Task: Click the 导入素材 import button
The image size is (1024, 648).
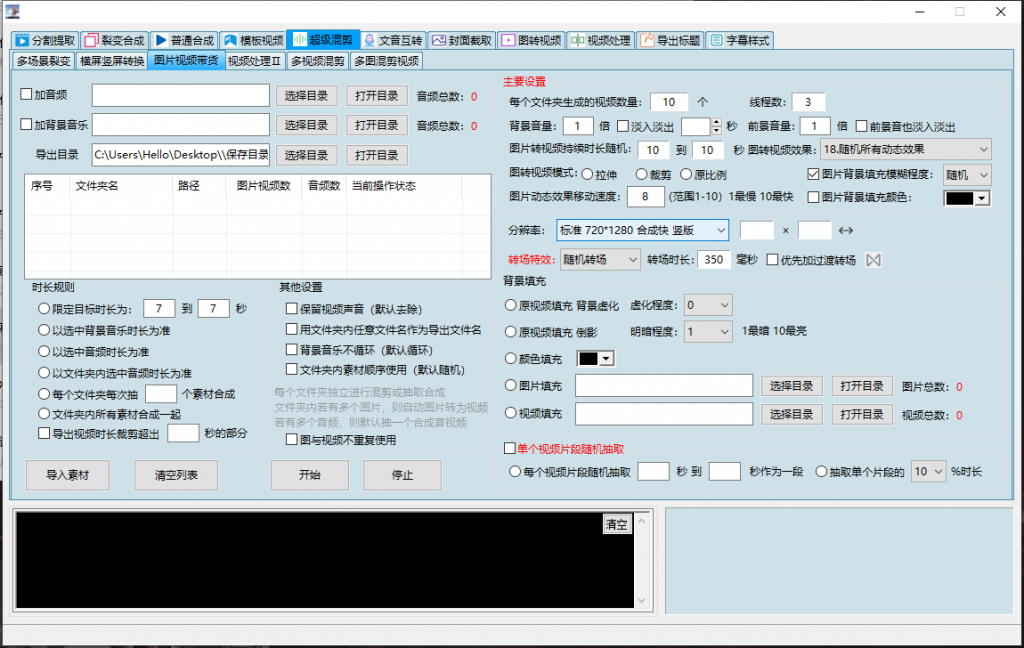Action: point(68,475)
